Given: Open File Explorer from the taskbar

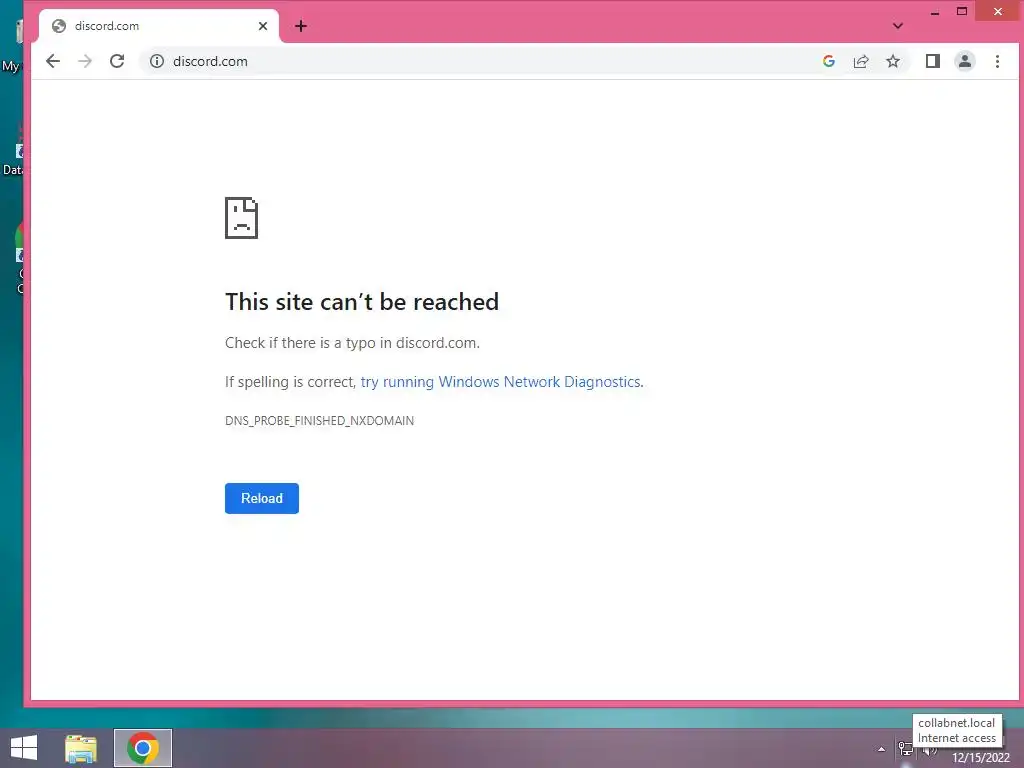Looking at the screenshot, I should [x=81, y=748].
